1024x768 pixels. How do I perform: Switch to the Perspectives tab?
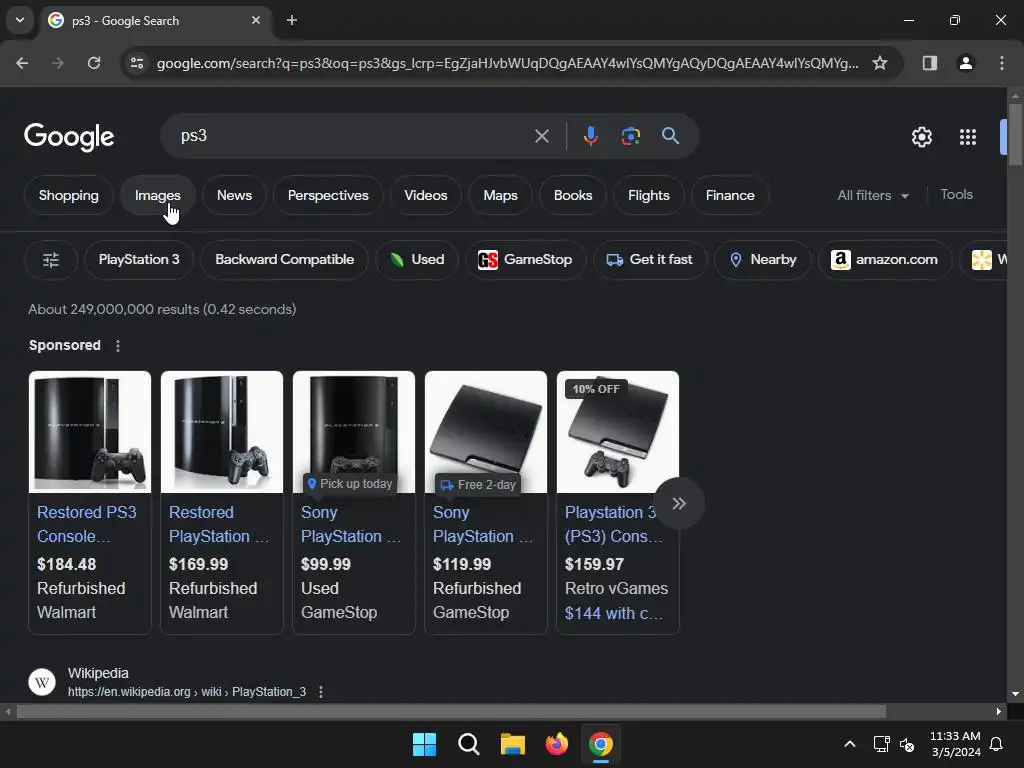point(328,195)
